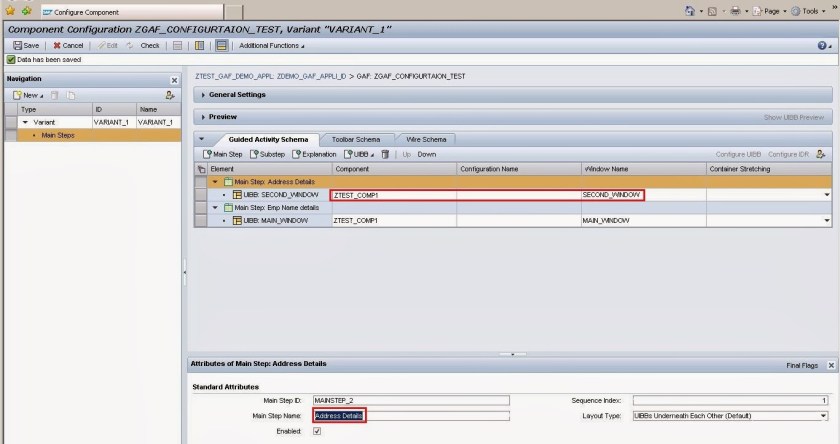Click the delete trash icon in schema toolbar
This screenshot has height=444, width=840.
pos(385,154)
